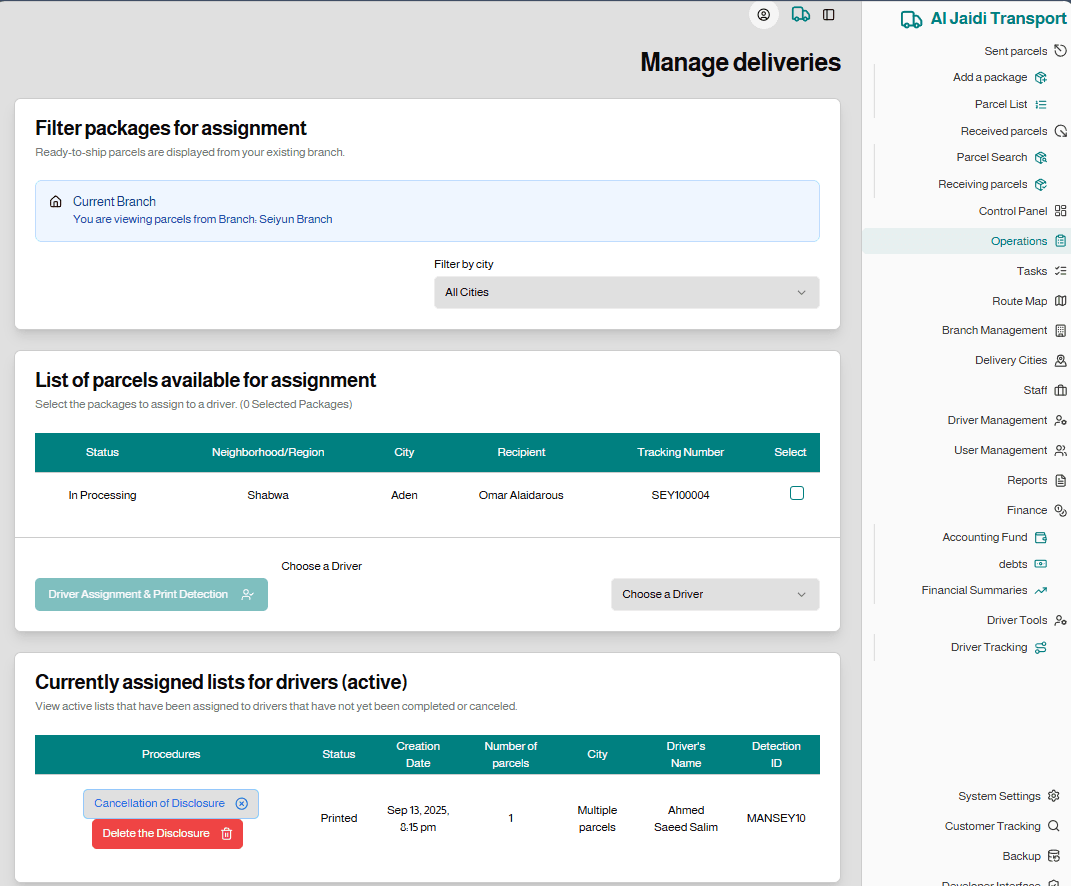Click the Tracking Number column header
Viewport: 1071px width, 886px height.
coord(680,452)
